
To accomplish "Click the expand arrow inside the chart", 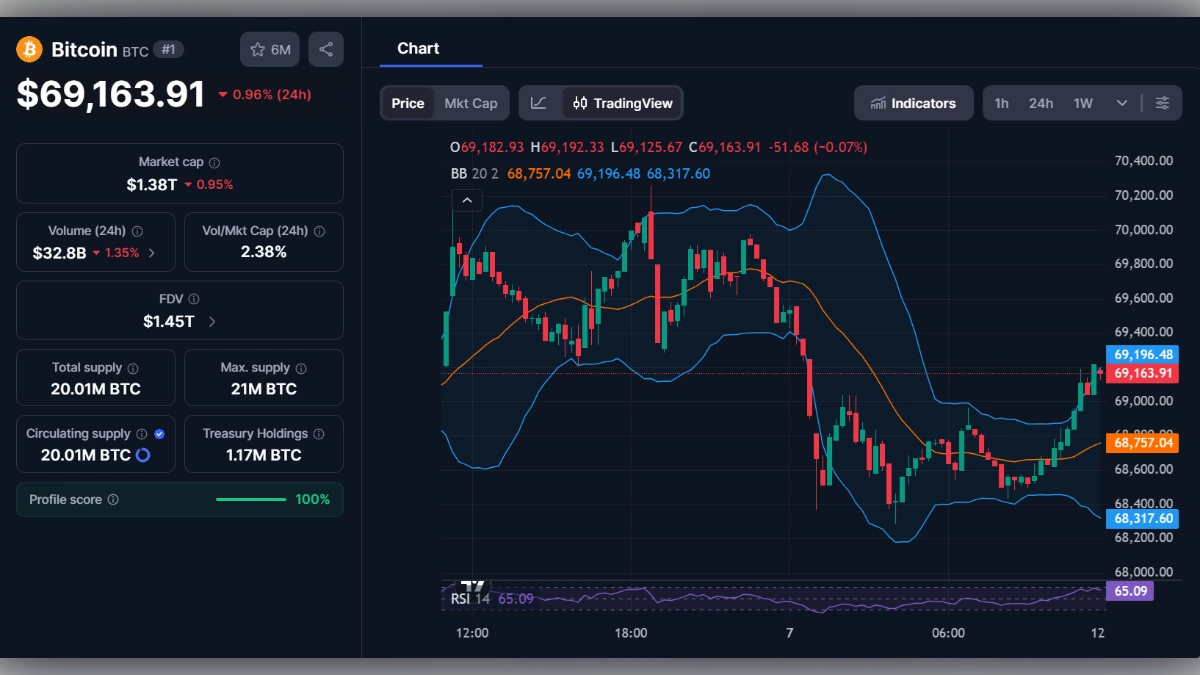I will [x=467, y=200].
